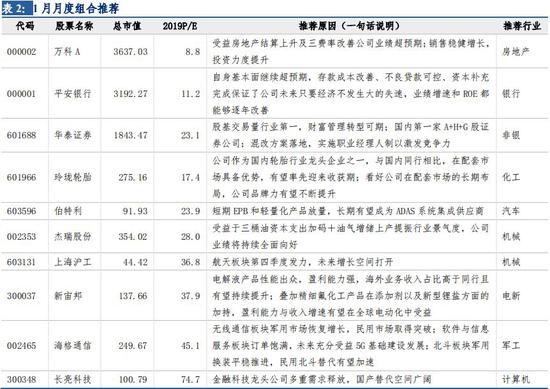Viewport: 550px width, 389px height.
Task: Select stock name 万科A
Action: coord(67,52)
